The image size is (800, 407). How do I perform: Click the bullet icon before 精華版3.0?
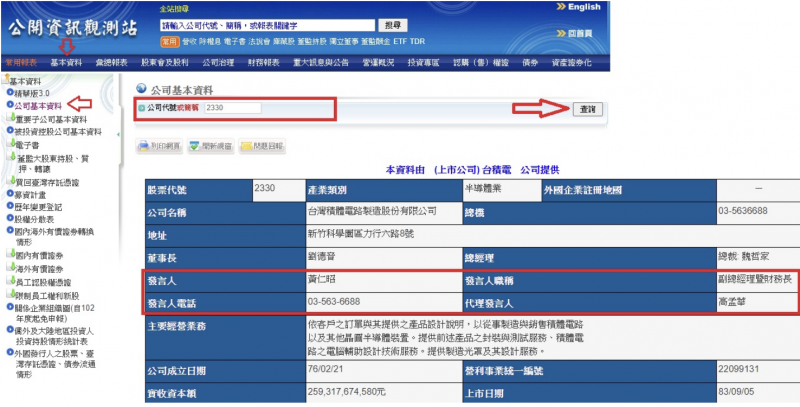(x=10, y=93)
